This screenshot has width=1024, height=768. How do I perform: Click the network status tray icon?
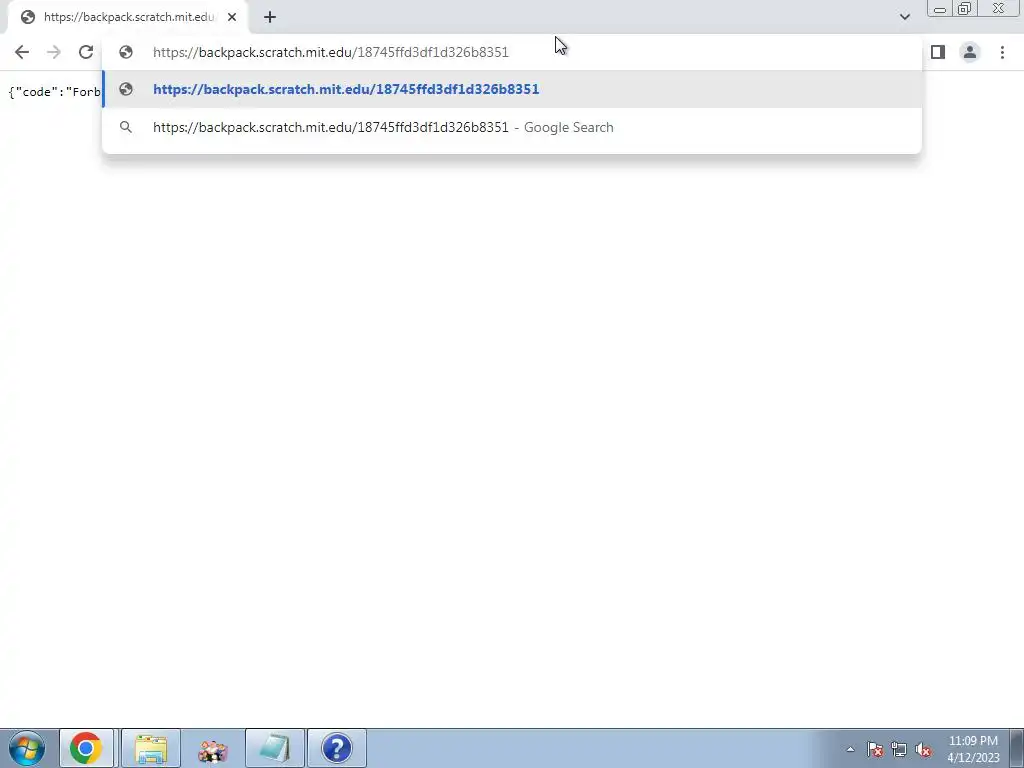click(899, 749)
